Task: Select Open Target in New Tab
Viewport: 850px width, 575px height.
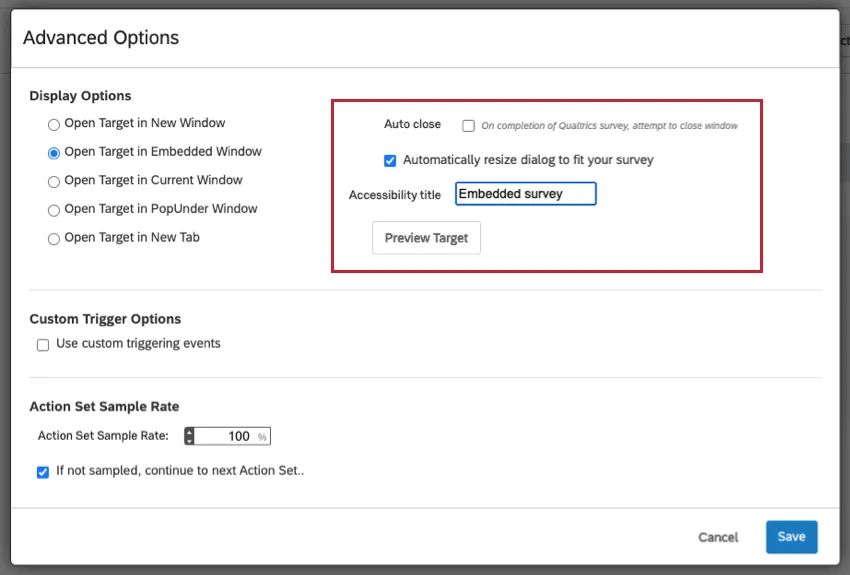Action: 54,238
